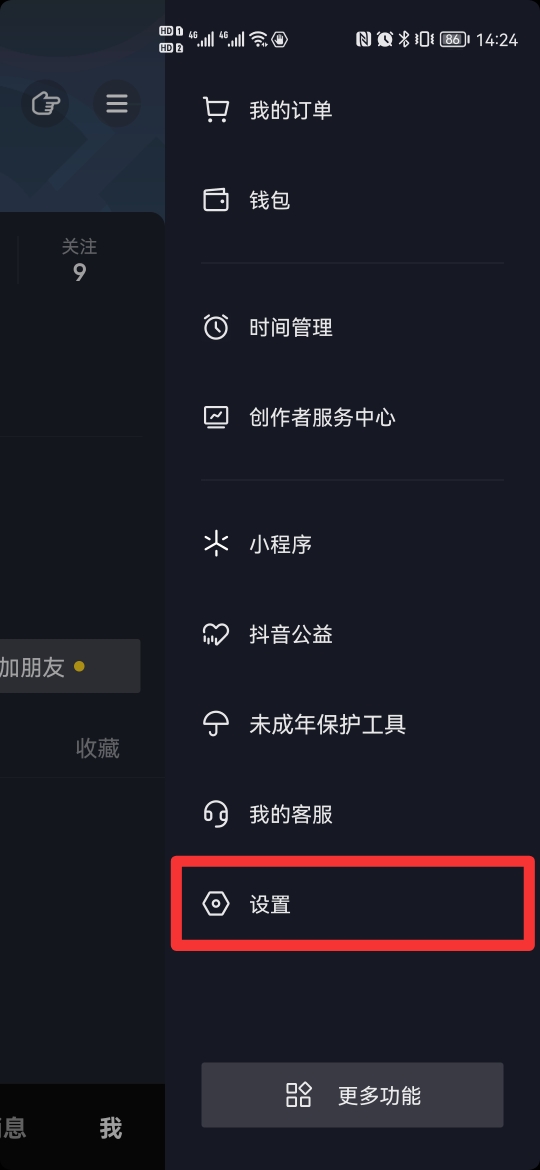540x1170 pixels.
Task: Tap the 钱包 wallet icon
Action: 216,200
